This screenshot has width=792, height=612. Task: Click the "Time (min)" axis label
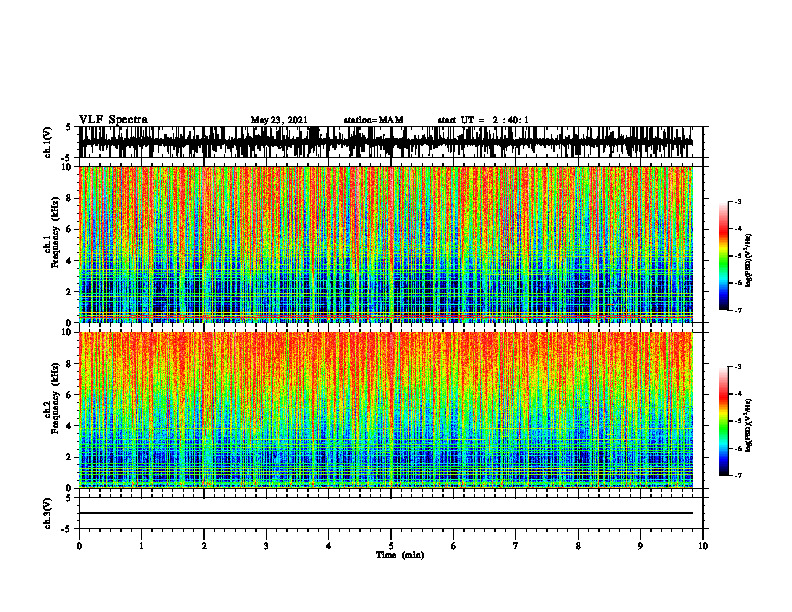(x=400, y=555)
